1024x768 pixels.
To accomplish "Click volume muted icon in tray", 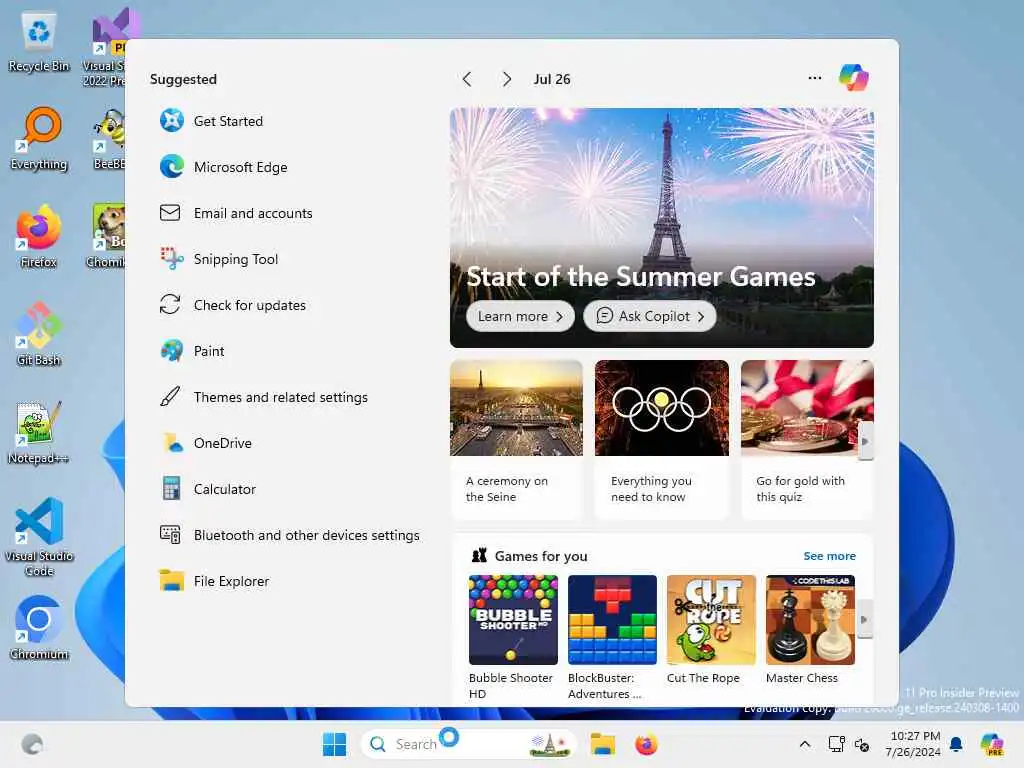I will pos(861,744).
